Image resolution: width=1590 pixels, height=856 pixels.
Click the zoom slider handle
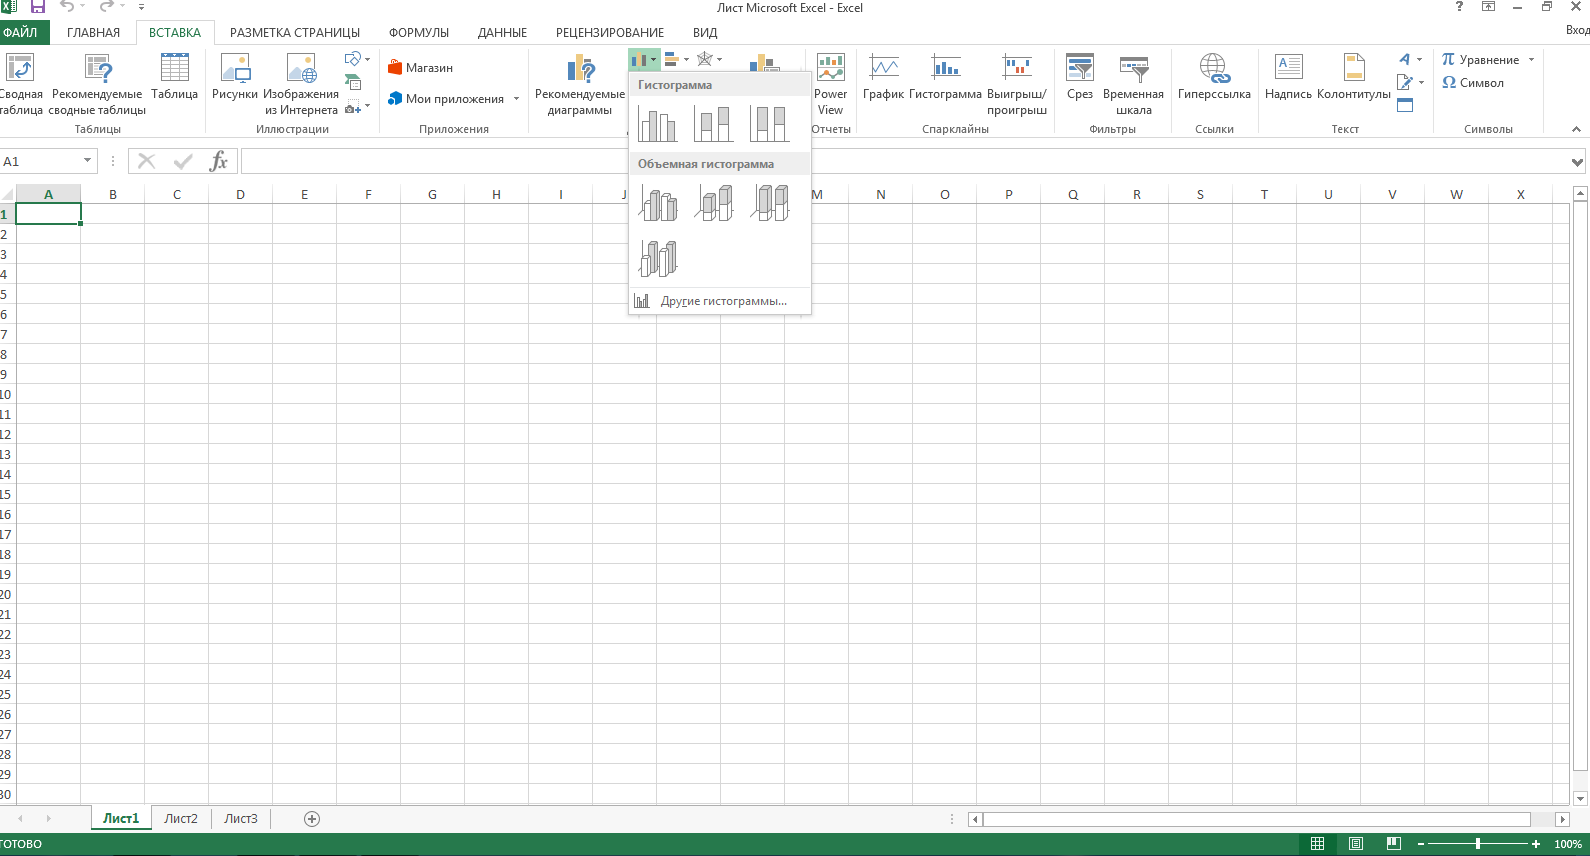click(1477, 844)
